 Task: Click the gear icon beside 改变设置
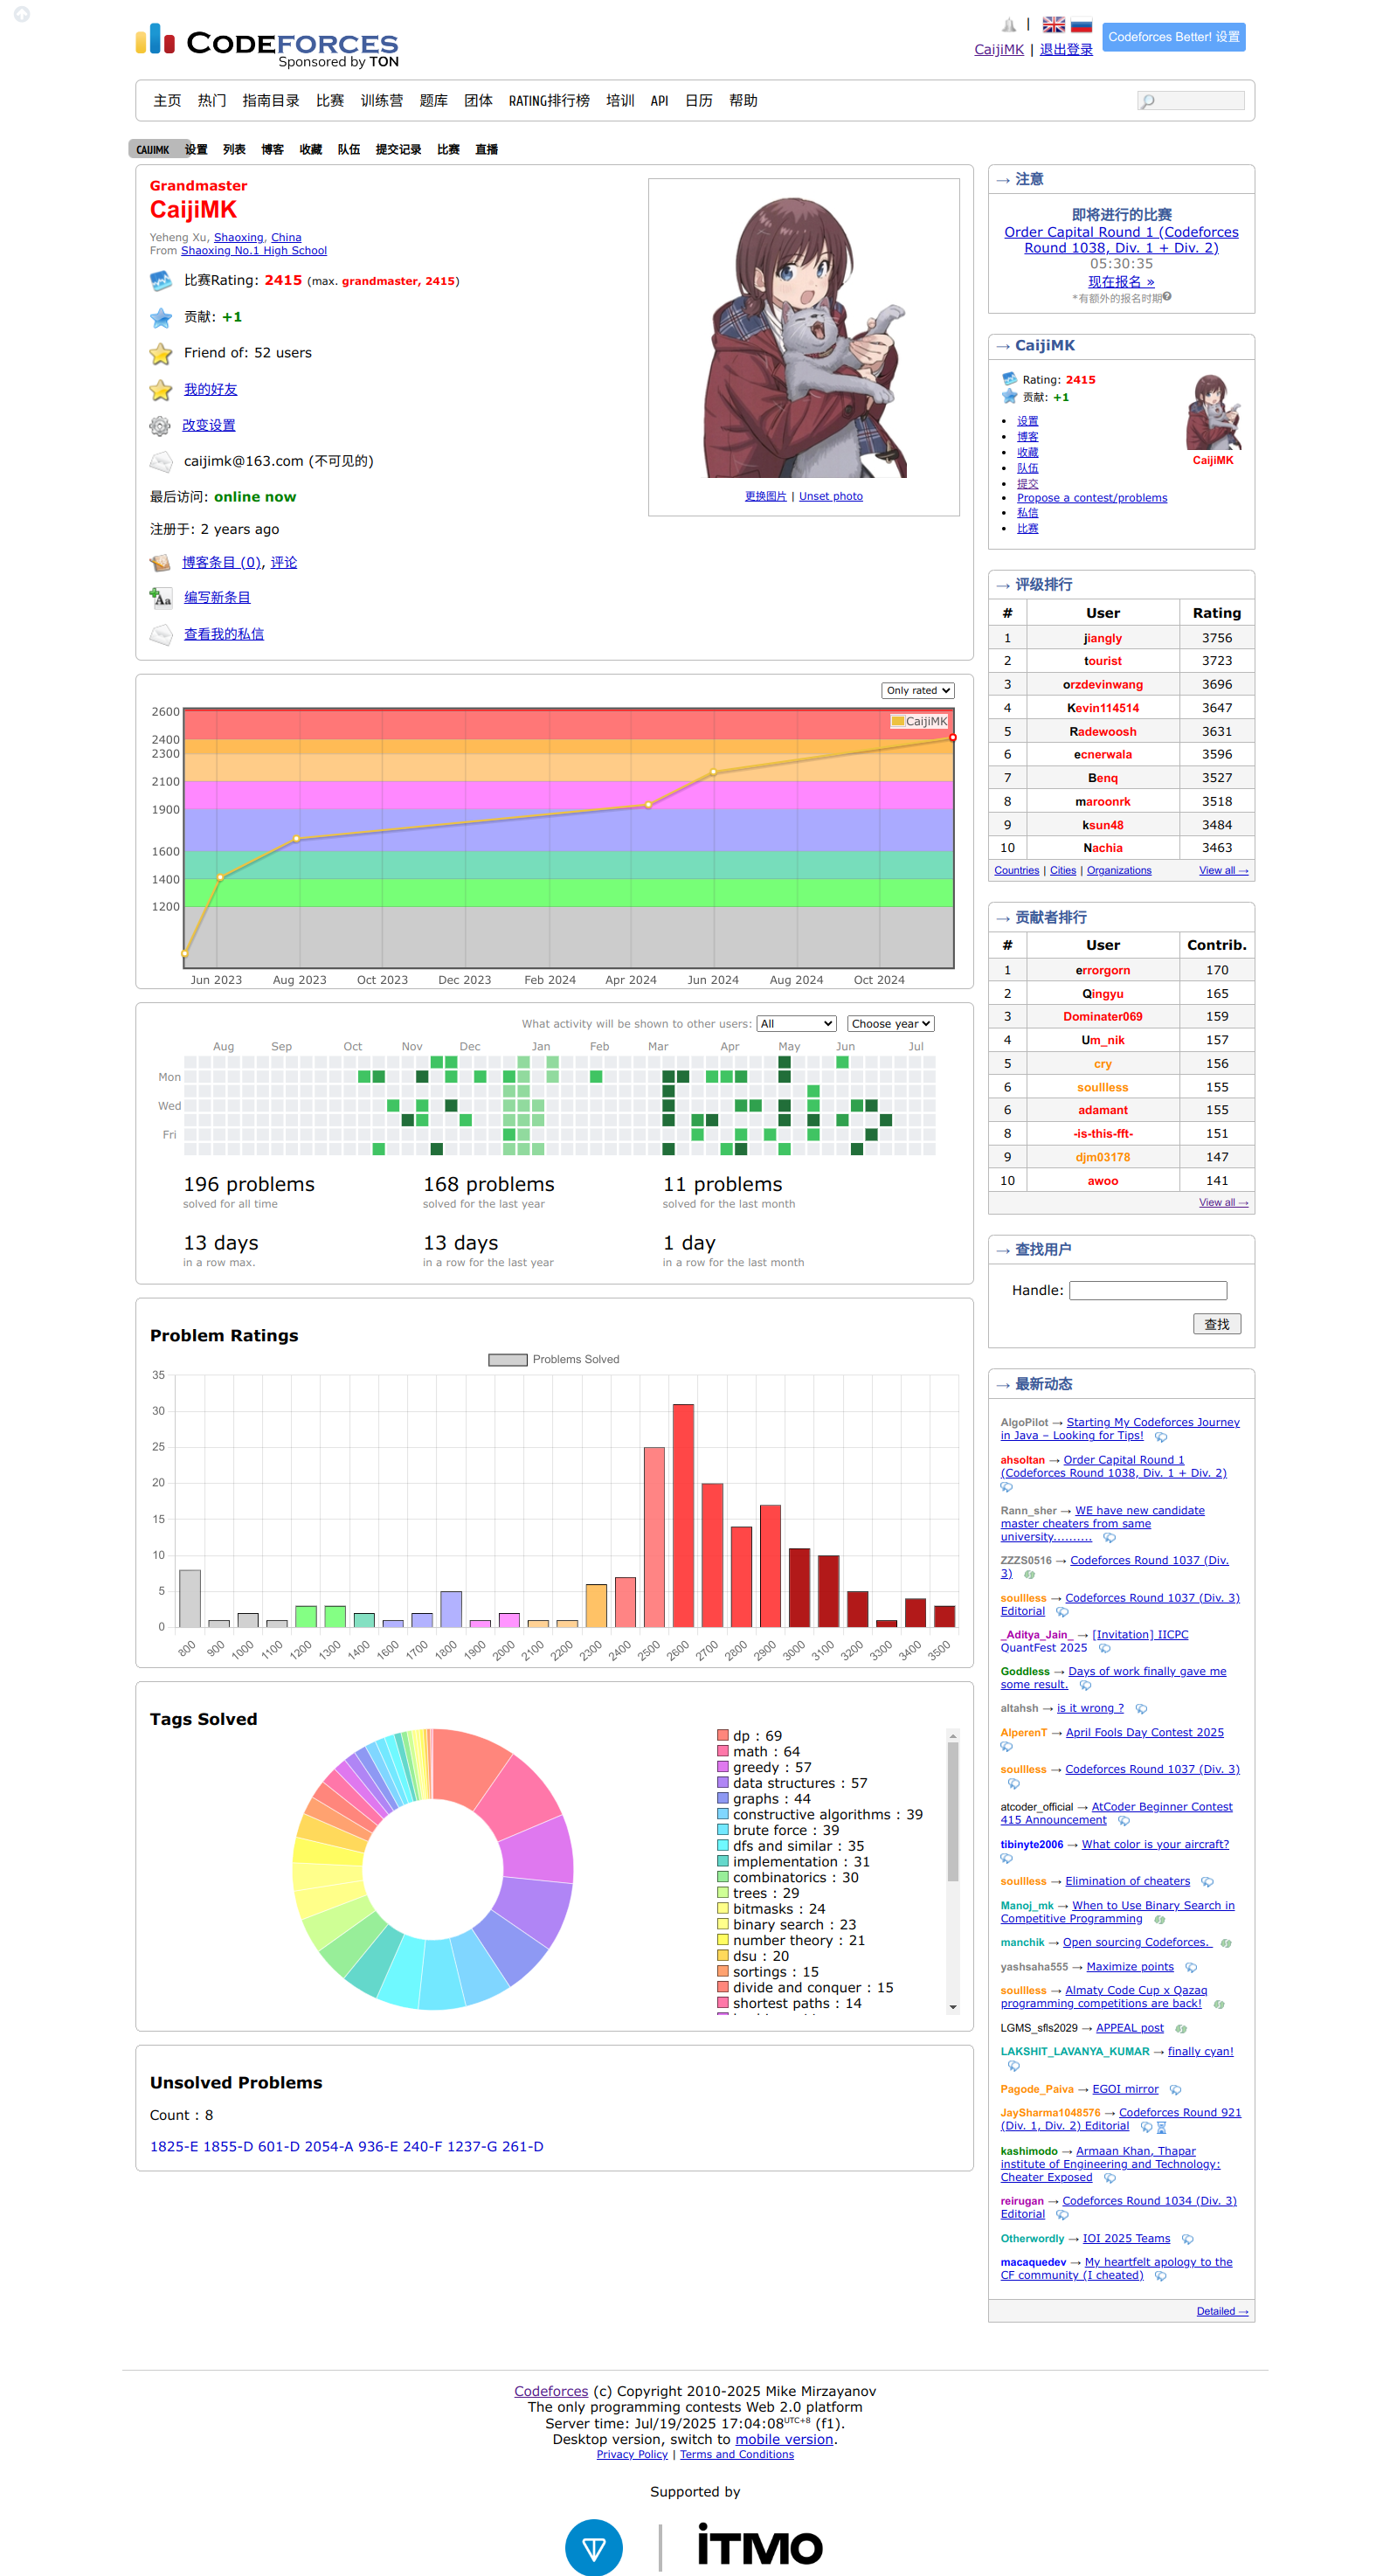[x=160, y=426]
